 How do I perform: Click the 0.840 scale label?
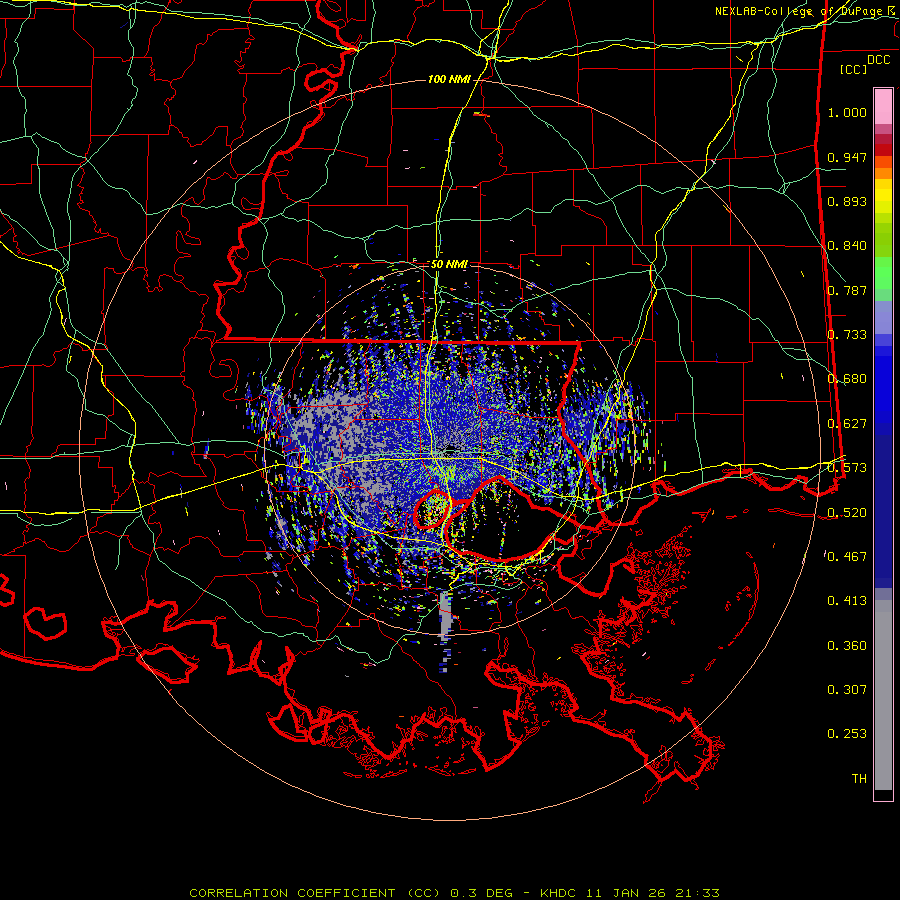click(847, 246)
